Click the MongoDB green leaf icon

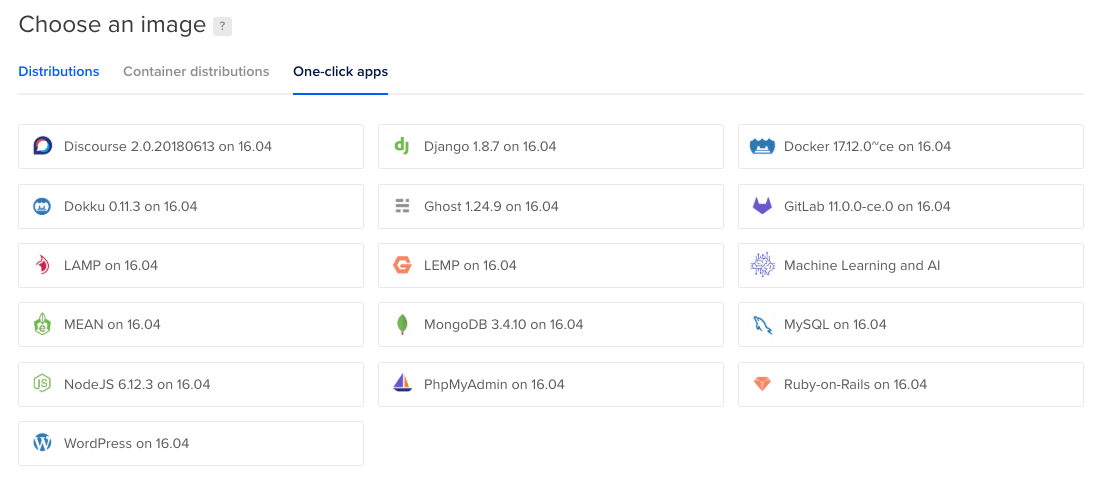402,325
